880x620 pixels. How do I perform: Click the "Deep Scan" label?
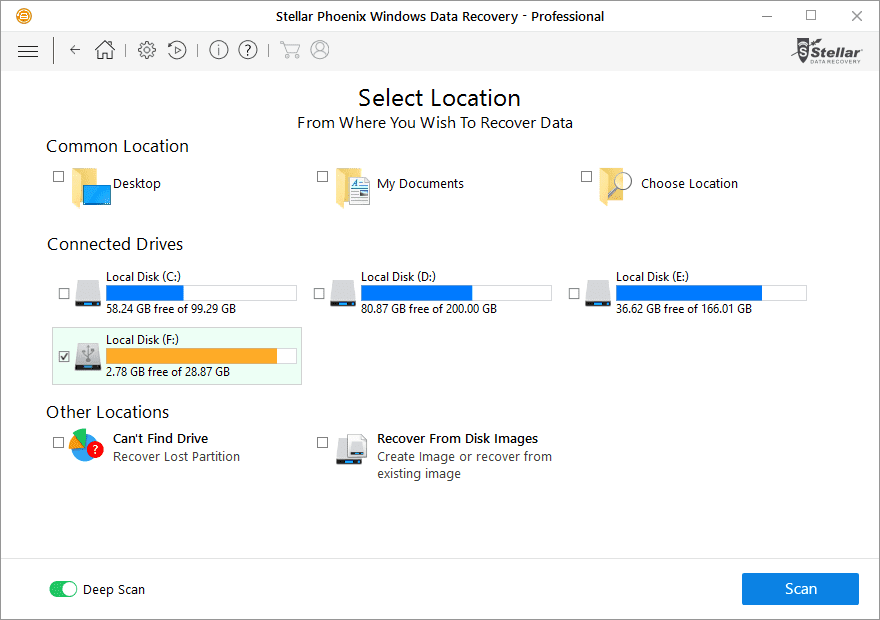114,589
